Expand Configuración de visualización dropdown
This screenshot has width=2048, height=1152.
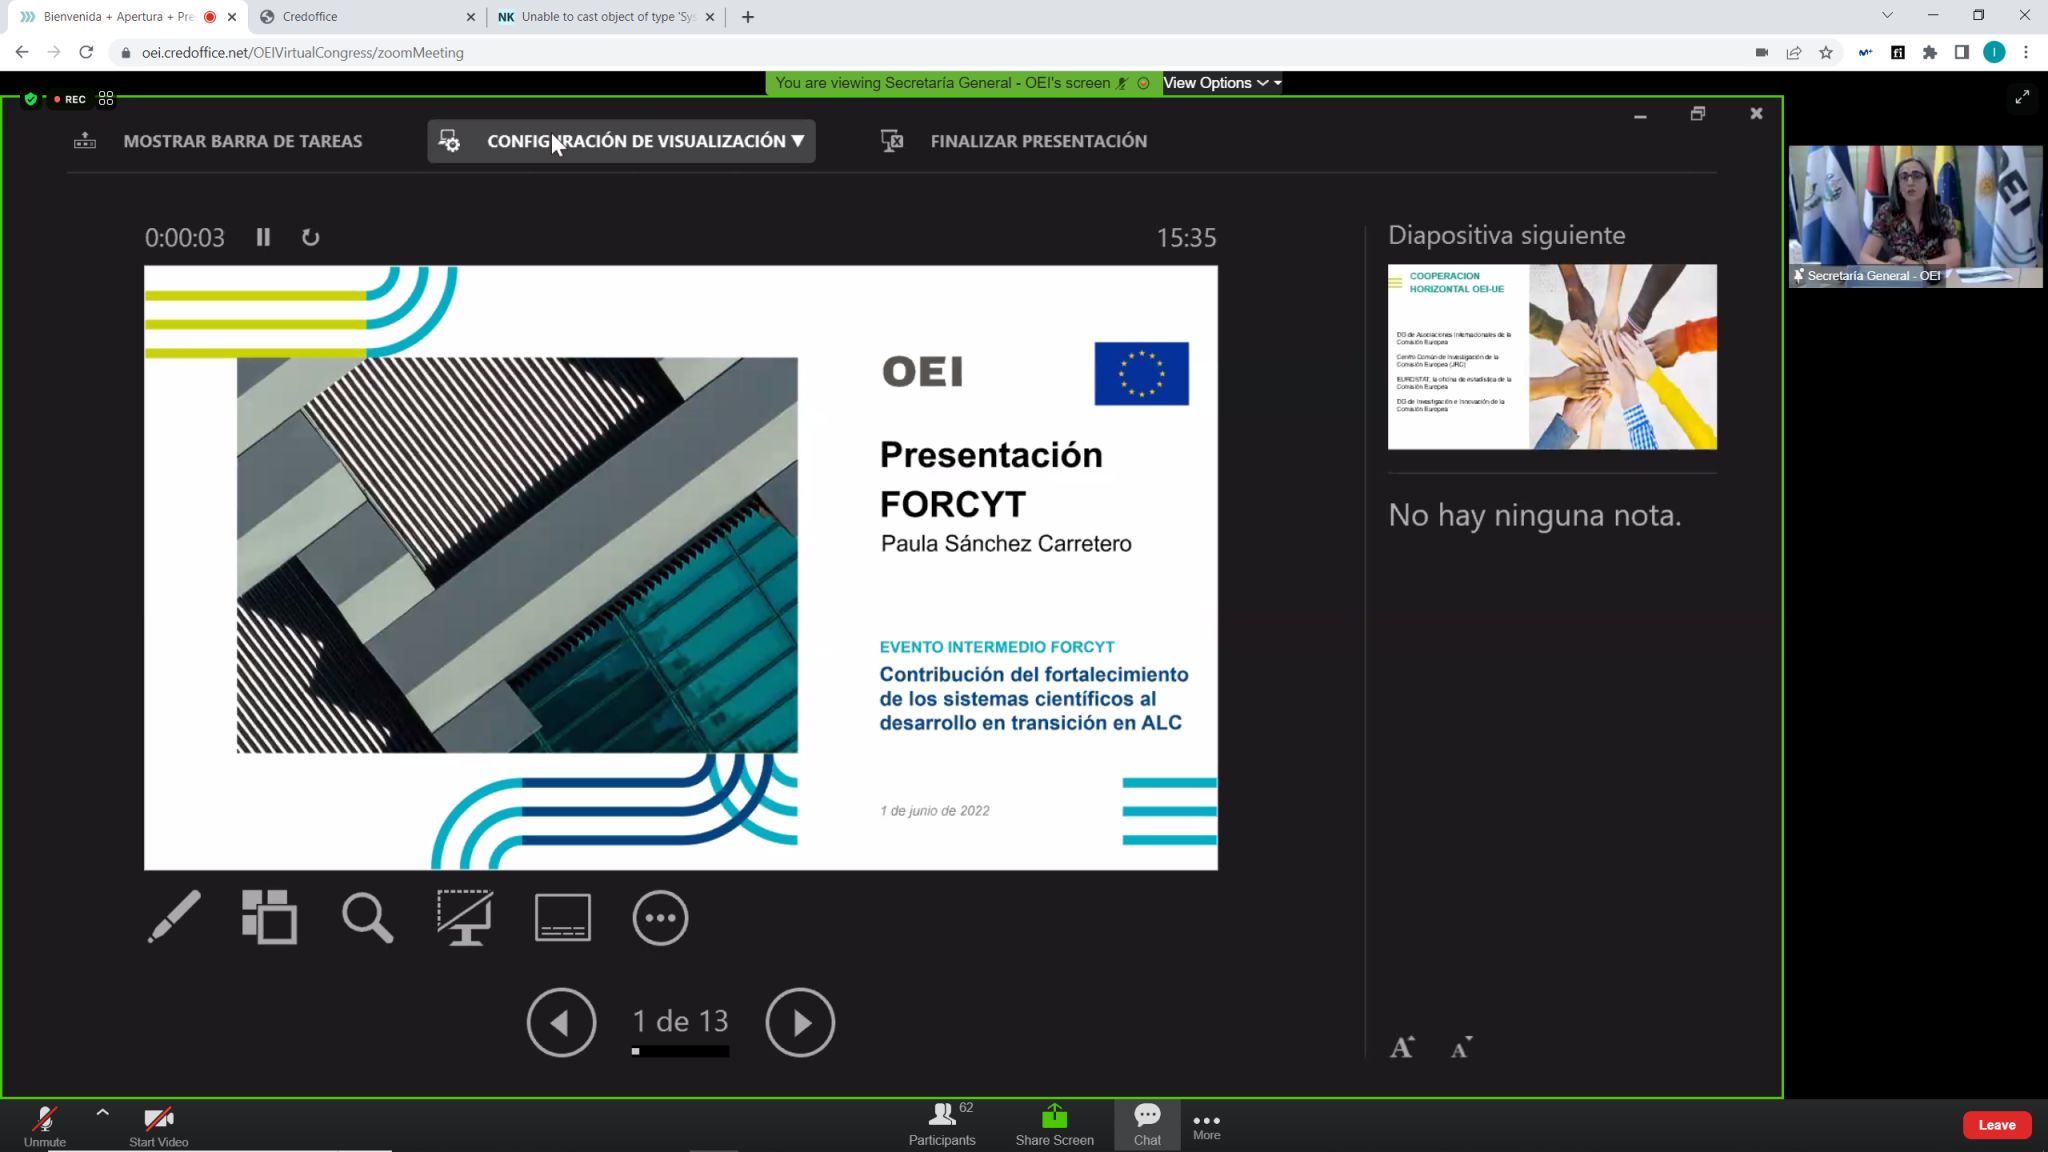pyautogui.click(x=622, y=141)
